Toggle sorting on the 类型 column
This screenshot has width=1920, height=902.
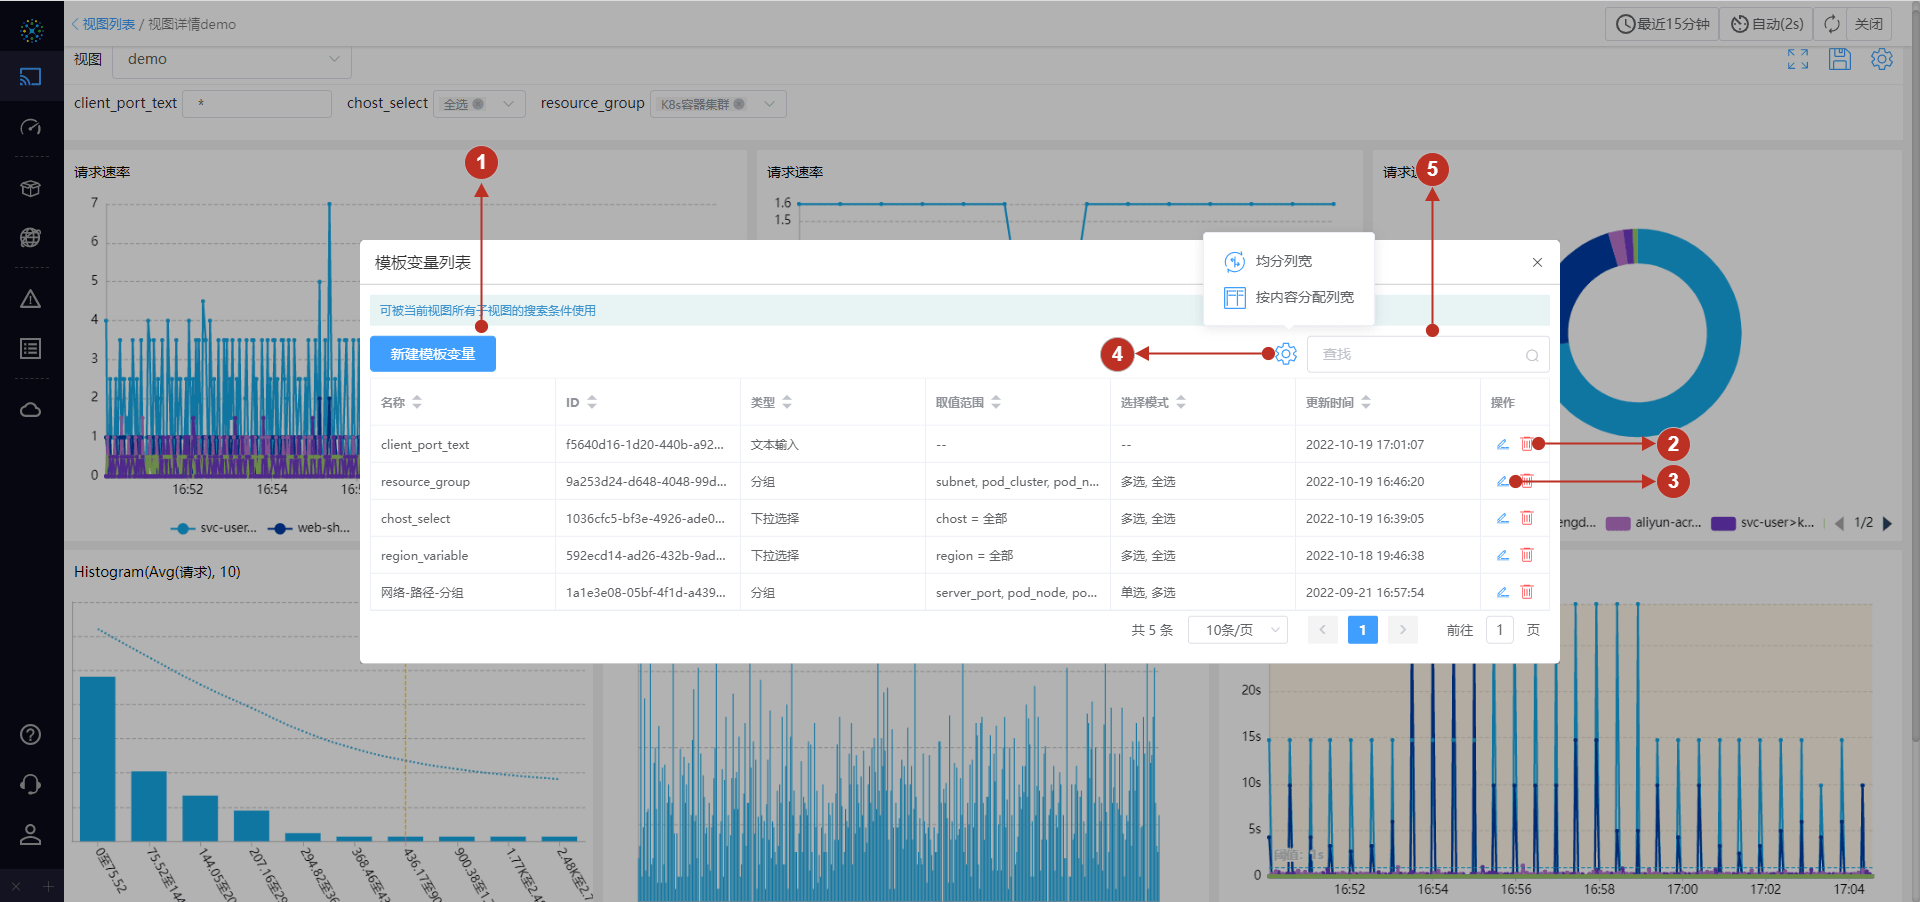click(x=787, y=401)
